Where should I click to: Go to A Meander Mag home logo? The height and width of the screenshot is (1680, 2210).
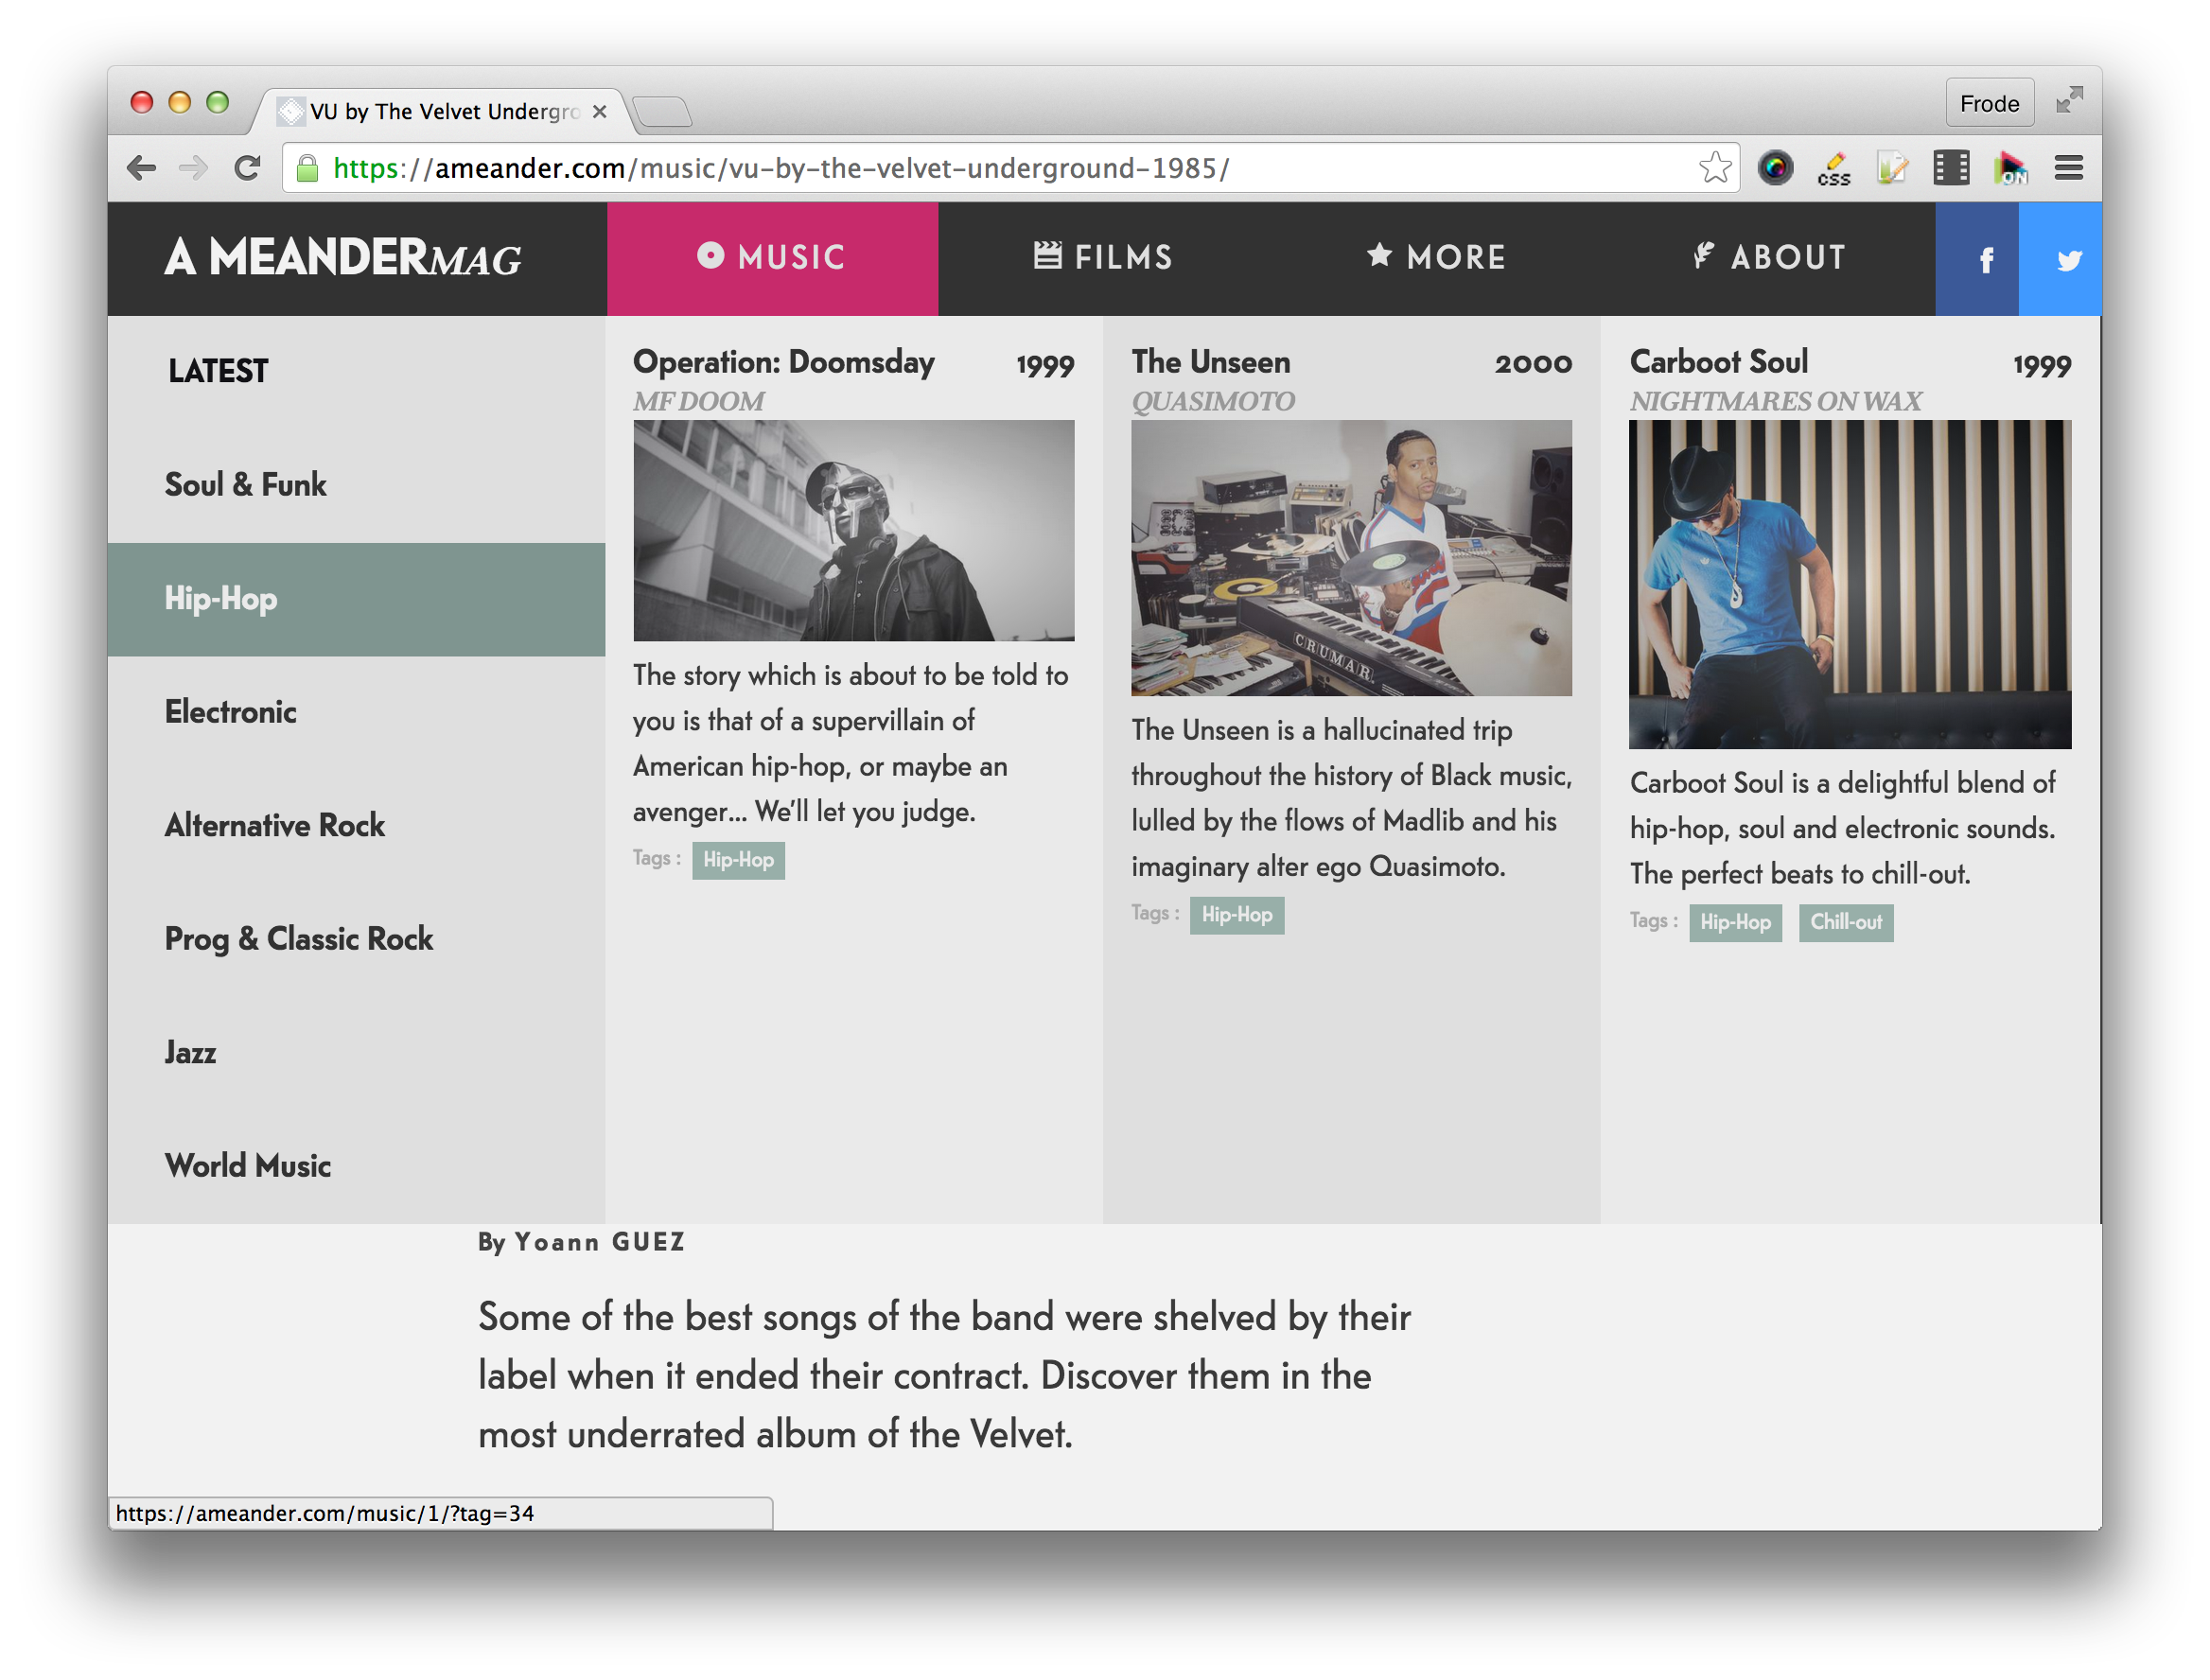[343, 258]
